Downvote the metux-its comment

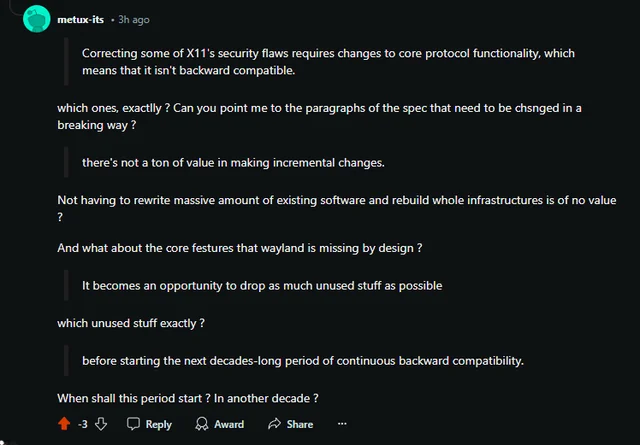click(101, 424)
